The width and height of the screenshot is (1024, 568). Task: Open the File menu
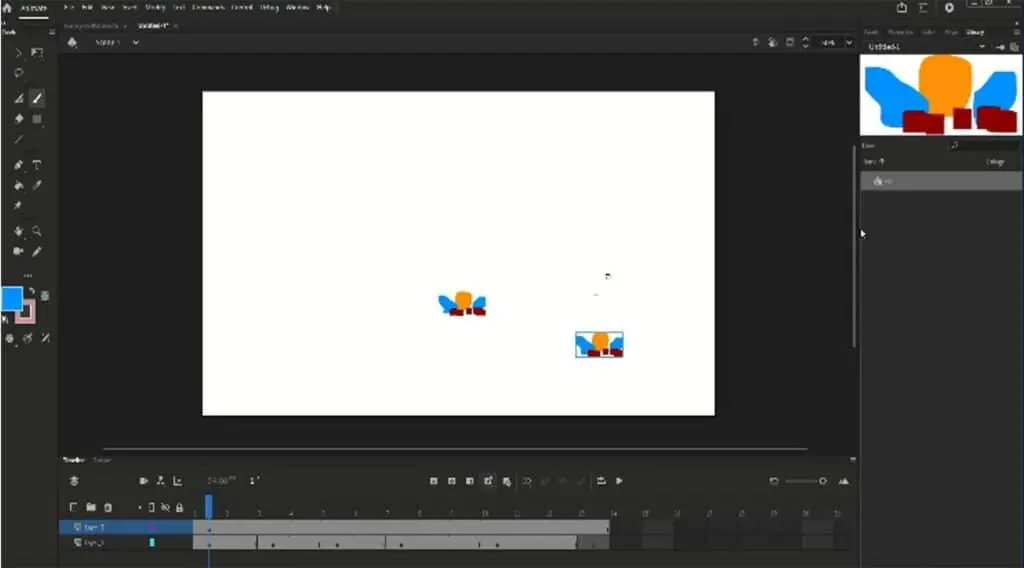point(69,8)
